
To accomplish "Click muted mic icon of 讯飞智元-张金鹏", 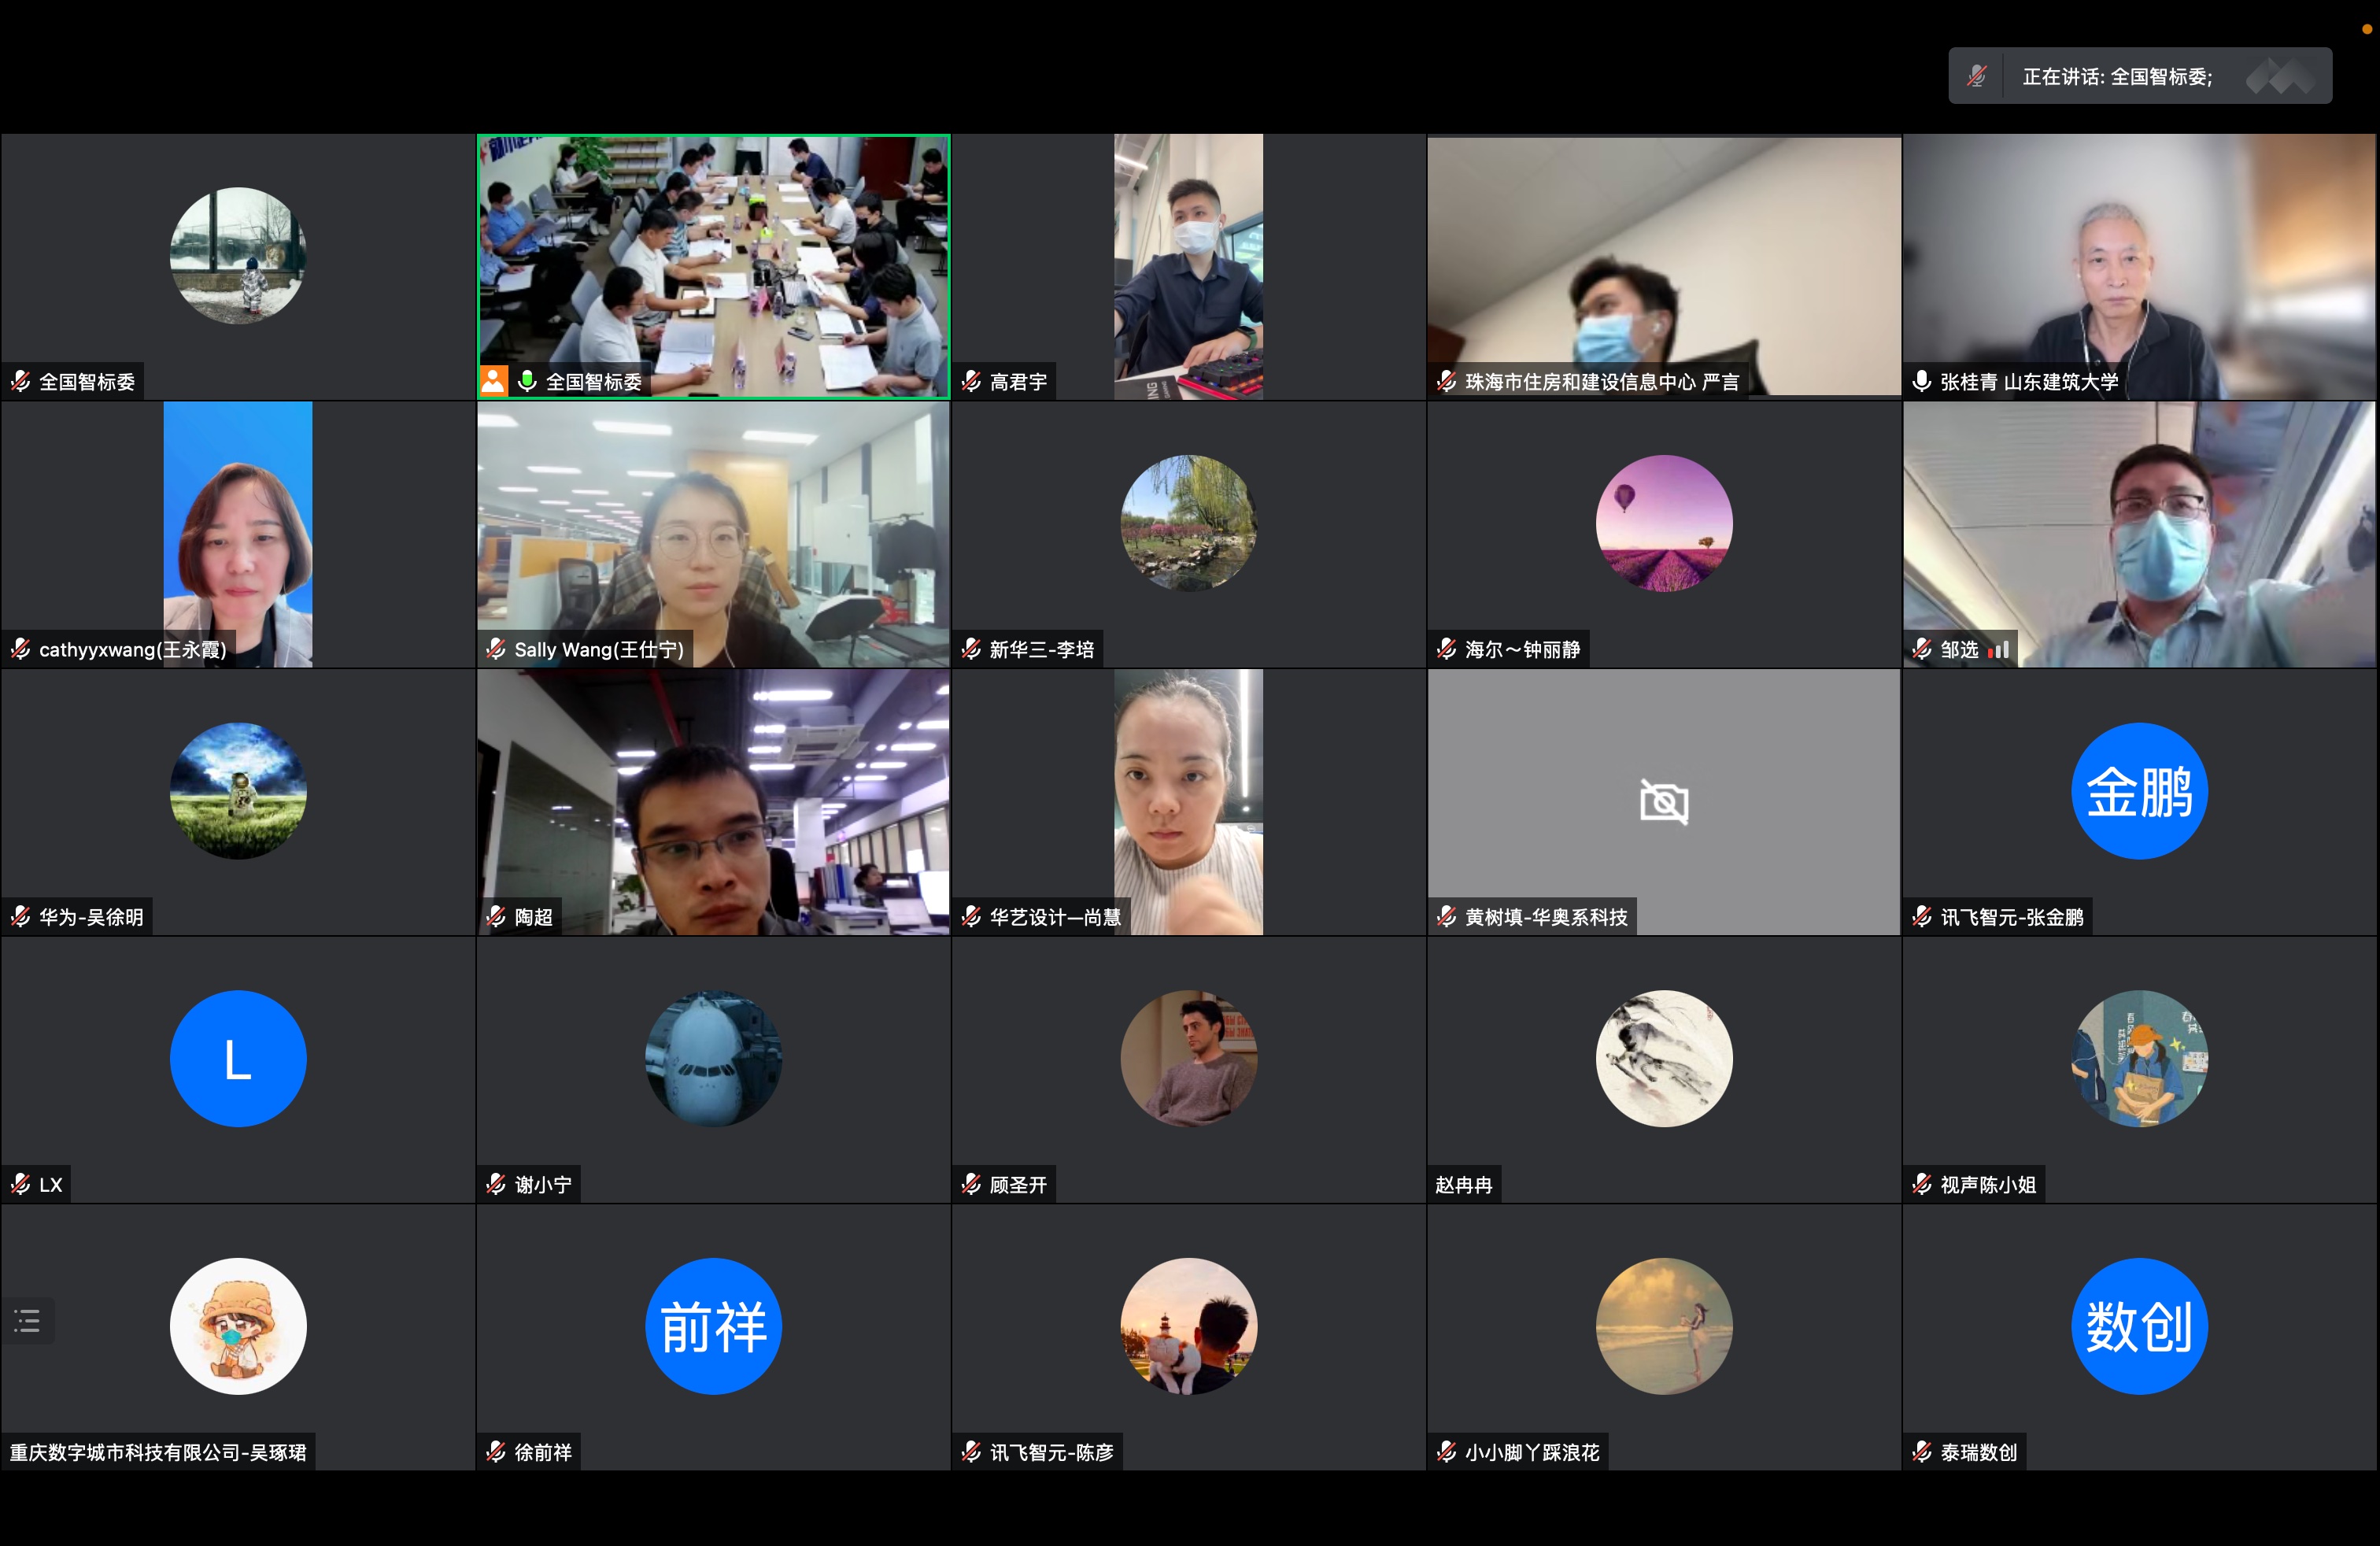I will click(1922, 916).
